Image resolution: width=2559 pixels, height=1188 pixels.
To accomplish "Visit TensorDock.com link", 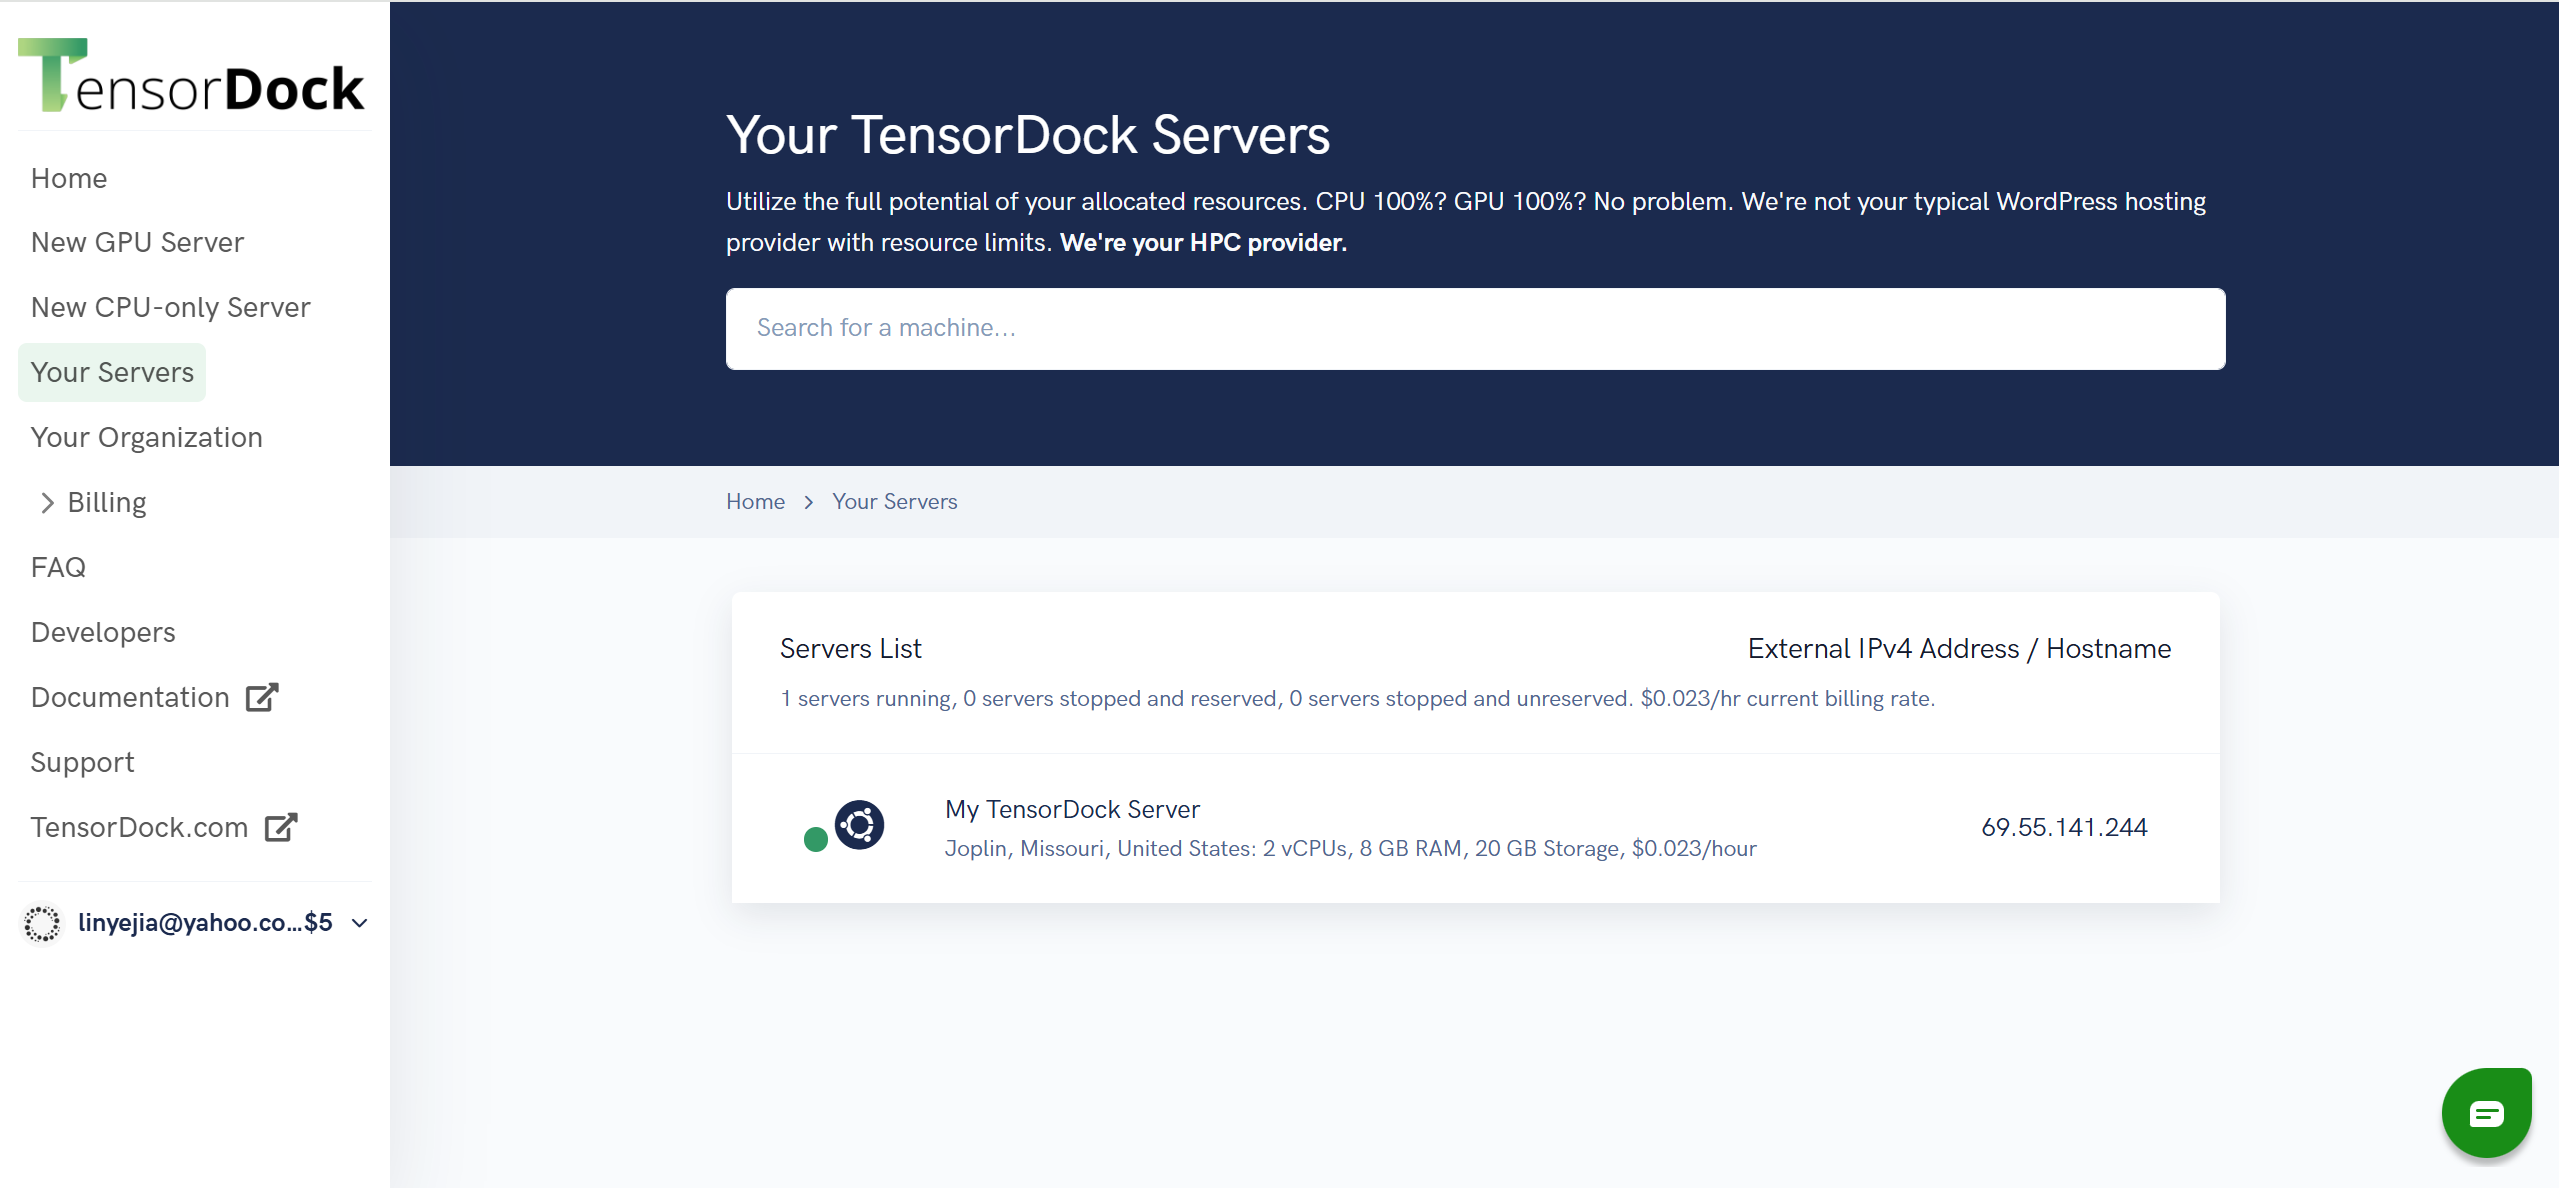I will (x=139, y=827).
